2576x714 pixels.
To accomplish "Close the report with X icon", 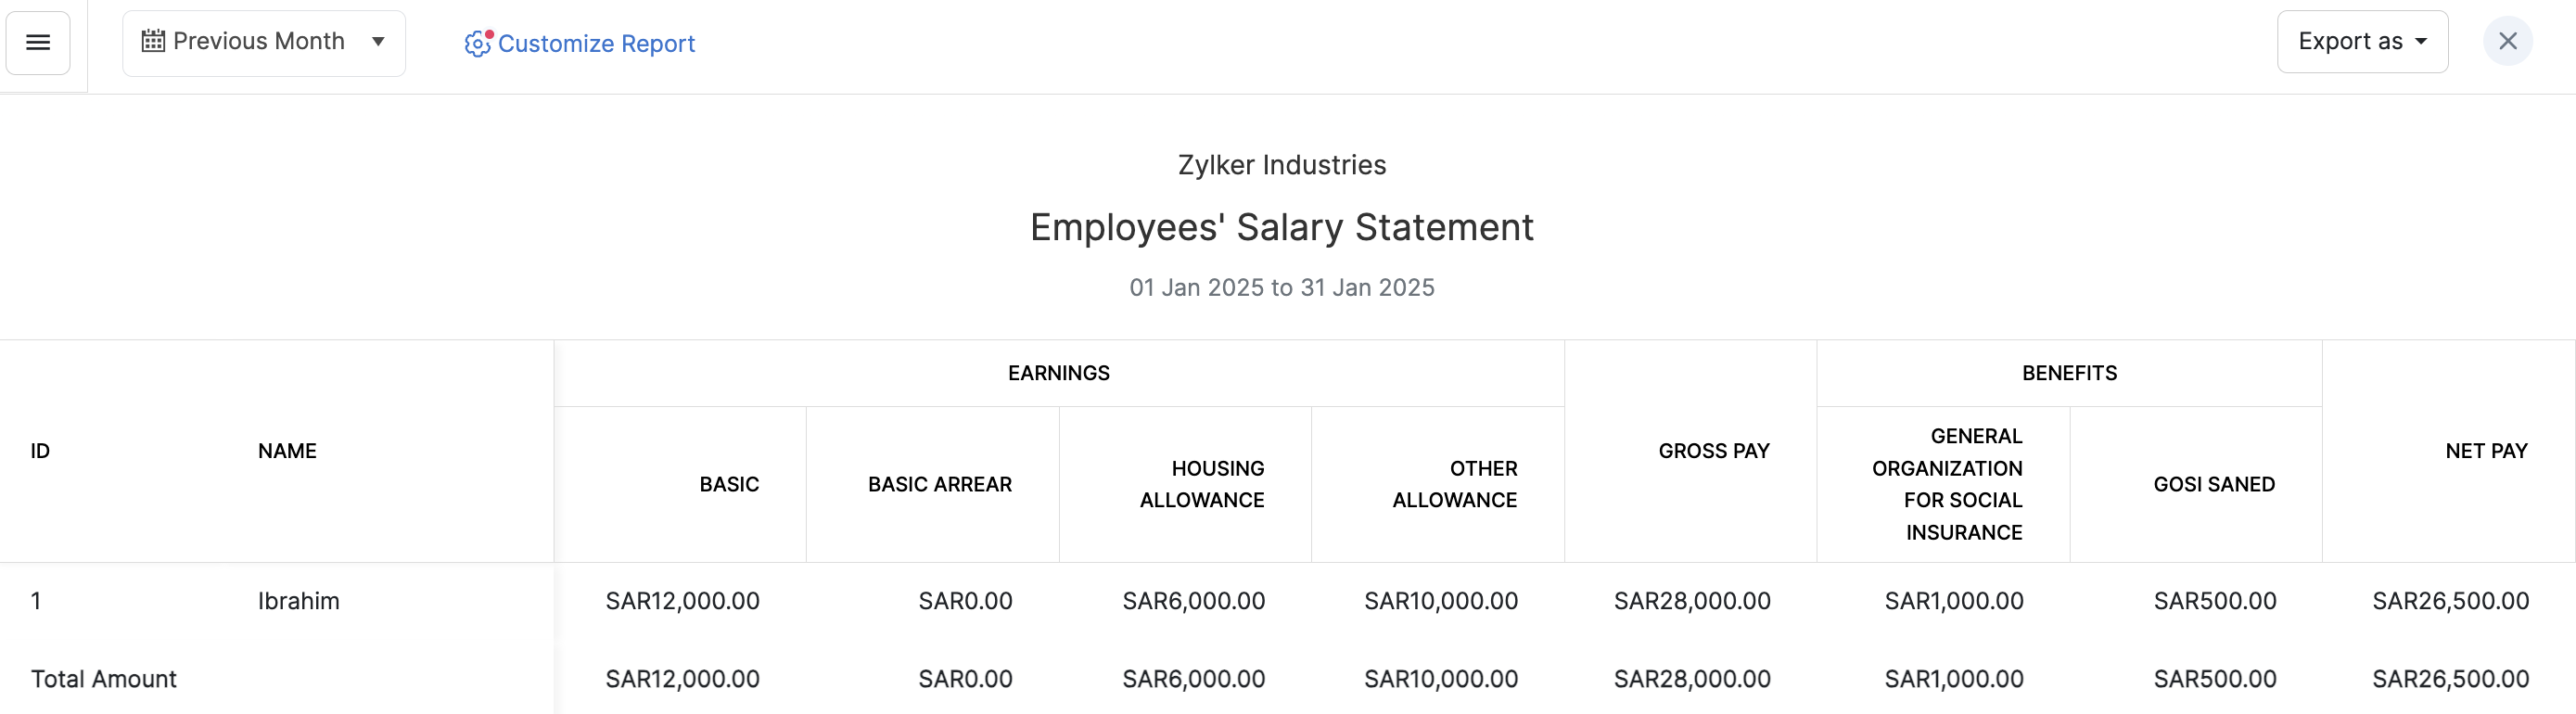I will [2507, 41].
